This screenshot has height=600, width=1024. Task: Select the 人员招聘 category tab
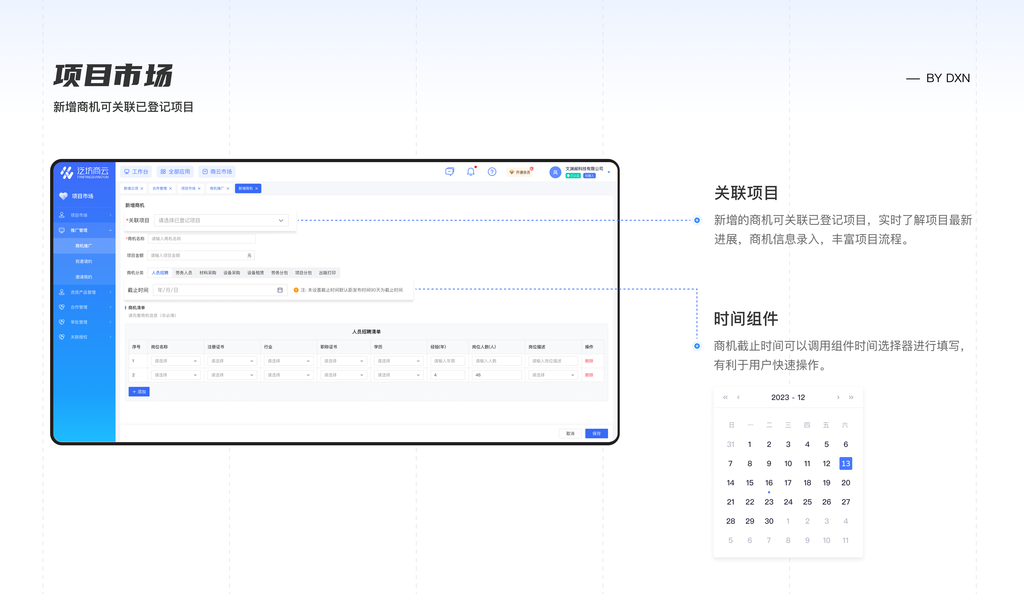(160, 273)
